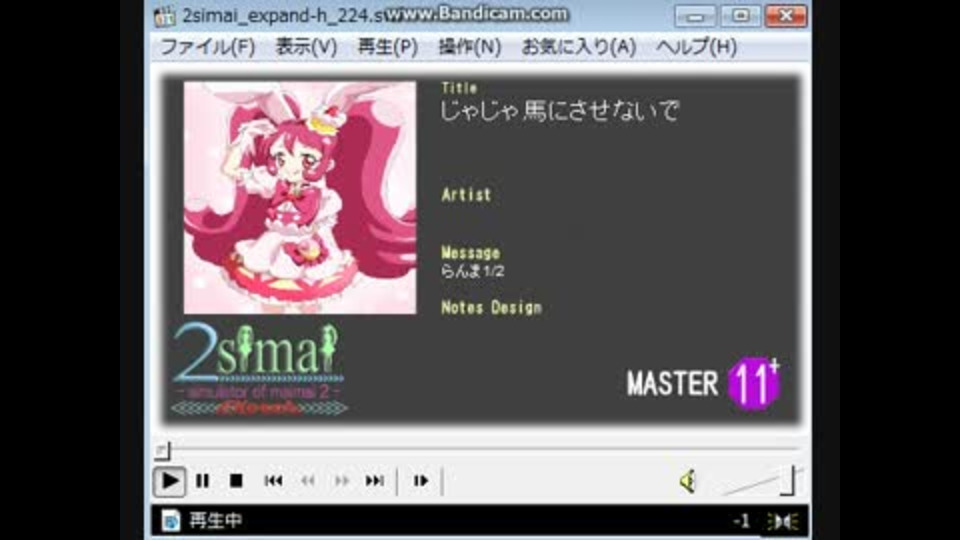Close the player window
Viewport: 960px width, 540px height.
pyautogui.click(x=786, y=16)
